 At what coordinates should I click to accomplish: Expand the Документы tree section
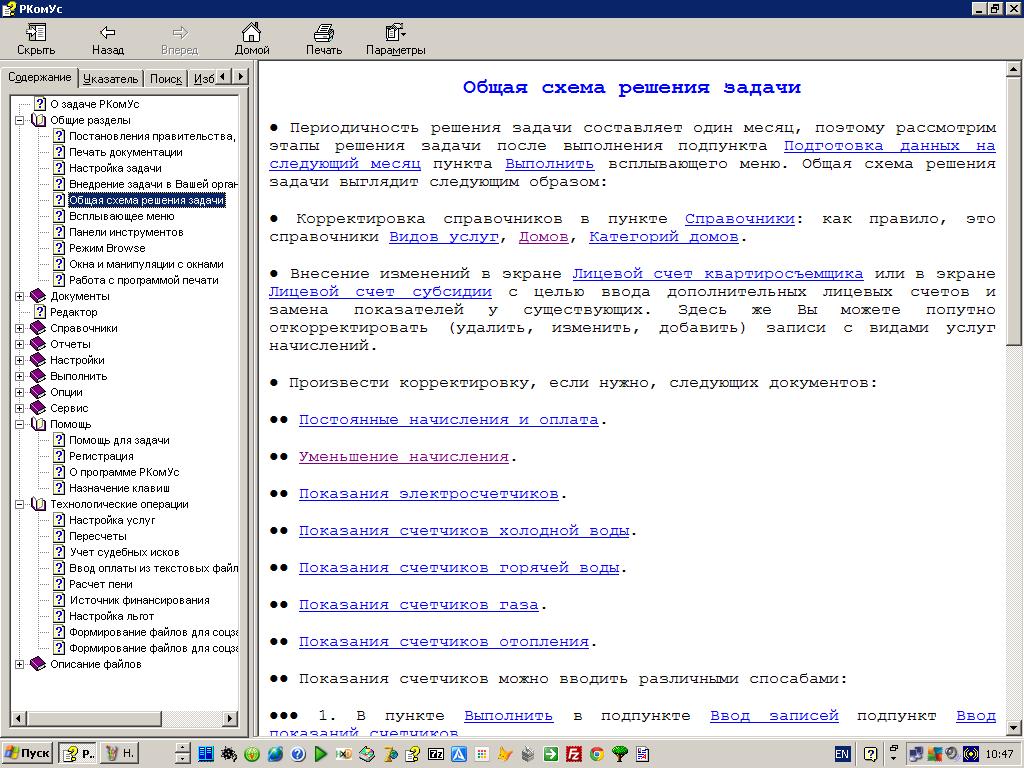click(20, 296)
